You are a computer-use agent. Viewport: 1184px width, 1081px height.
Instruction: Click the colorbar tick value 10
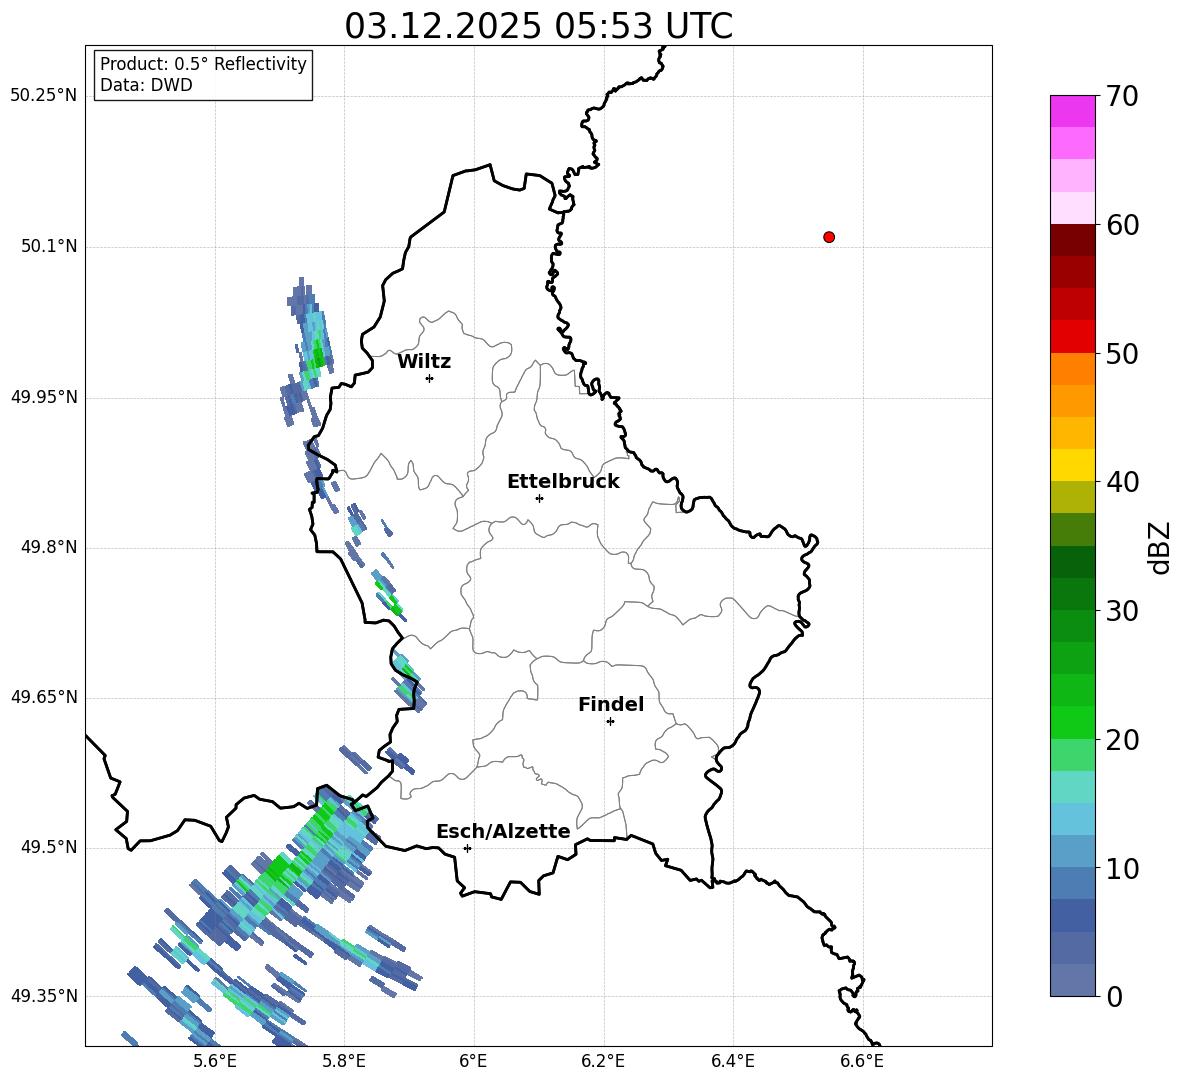pyautogui.click(x=1122, y=868)
